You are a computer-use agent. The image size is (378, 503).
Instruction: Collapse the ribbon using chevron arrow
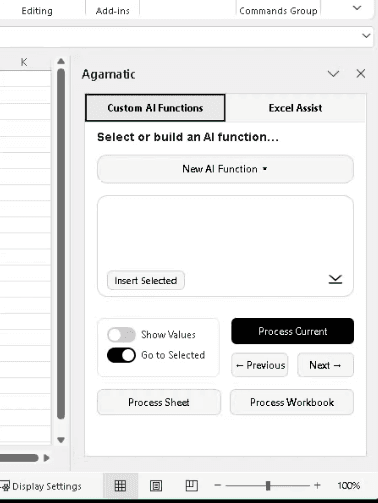[x=357, y=8]
